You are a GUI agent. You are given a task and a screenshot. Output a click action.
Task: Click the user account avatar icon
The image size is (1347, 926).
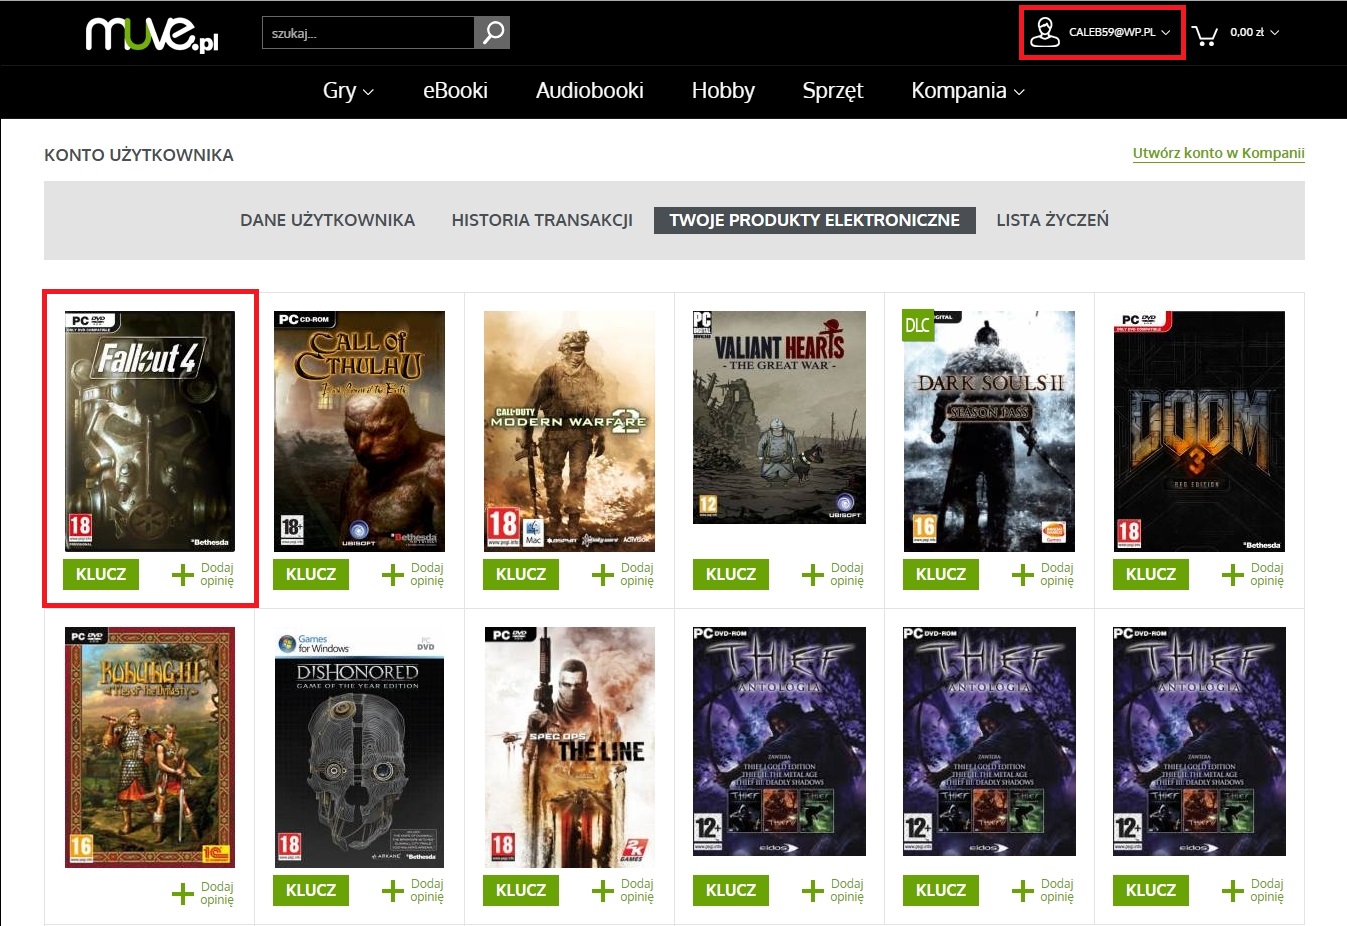(x=1045, y=32)
